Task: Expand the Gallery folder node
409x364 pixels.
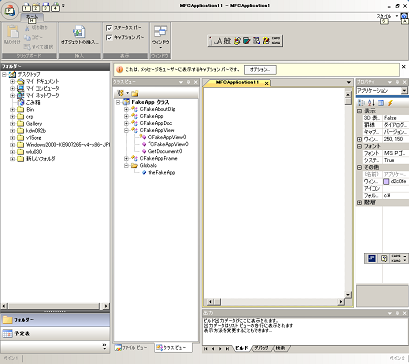Action: 12,124
